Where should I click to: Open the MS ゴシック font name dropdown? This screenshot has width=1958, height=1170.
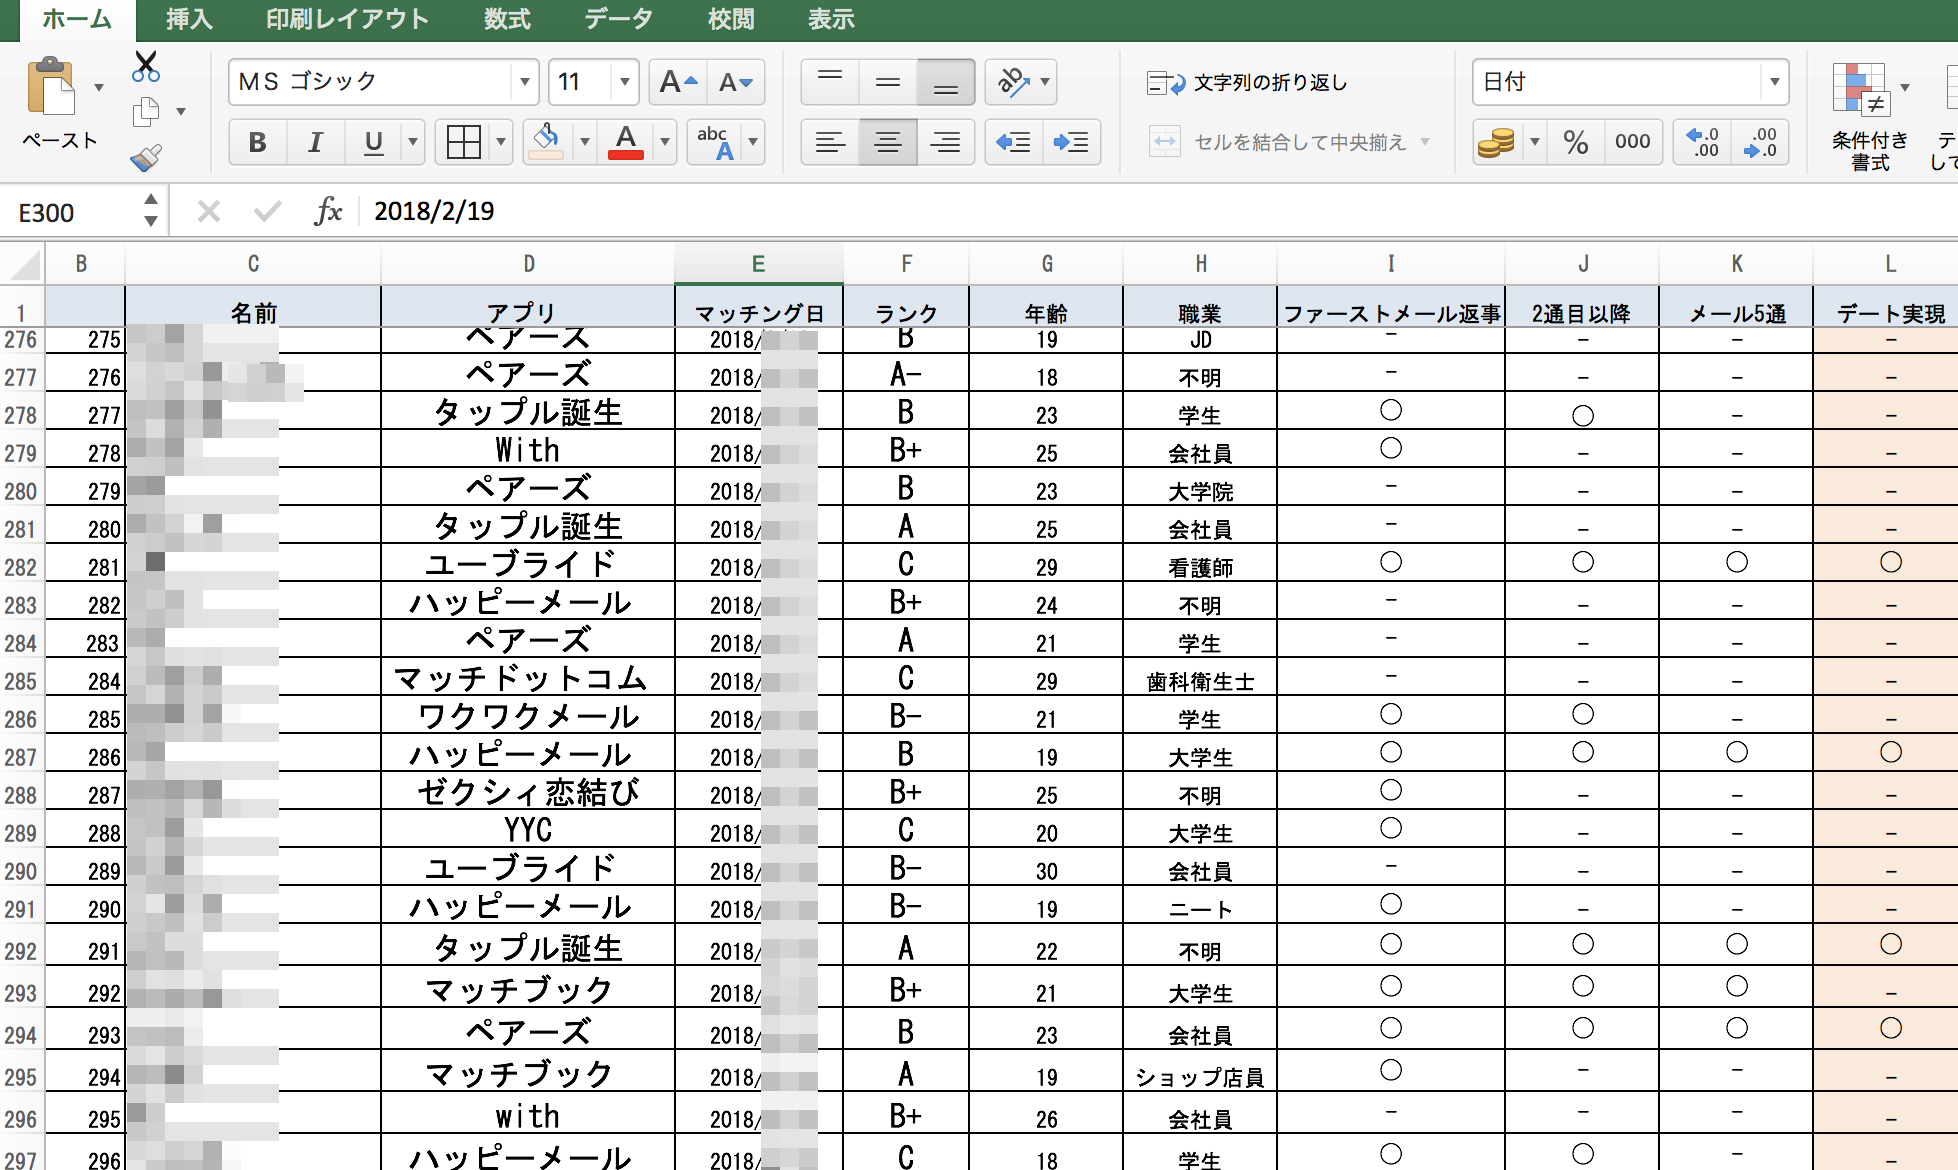click(524, 82)
